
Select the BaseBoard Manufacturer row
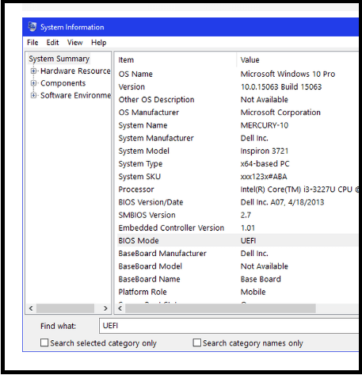click(237, 253)
